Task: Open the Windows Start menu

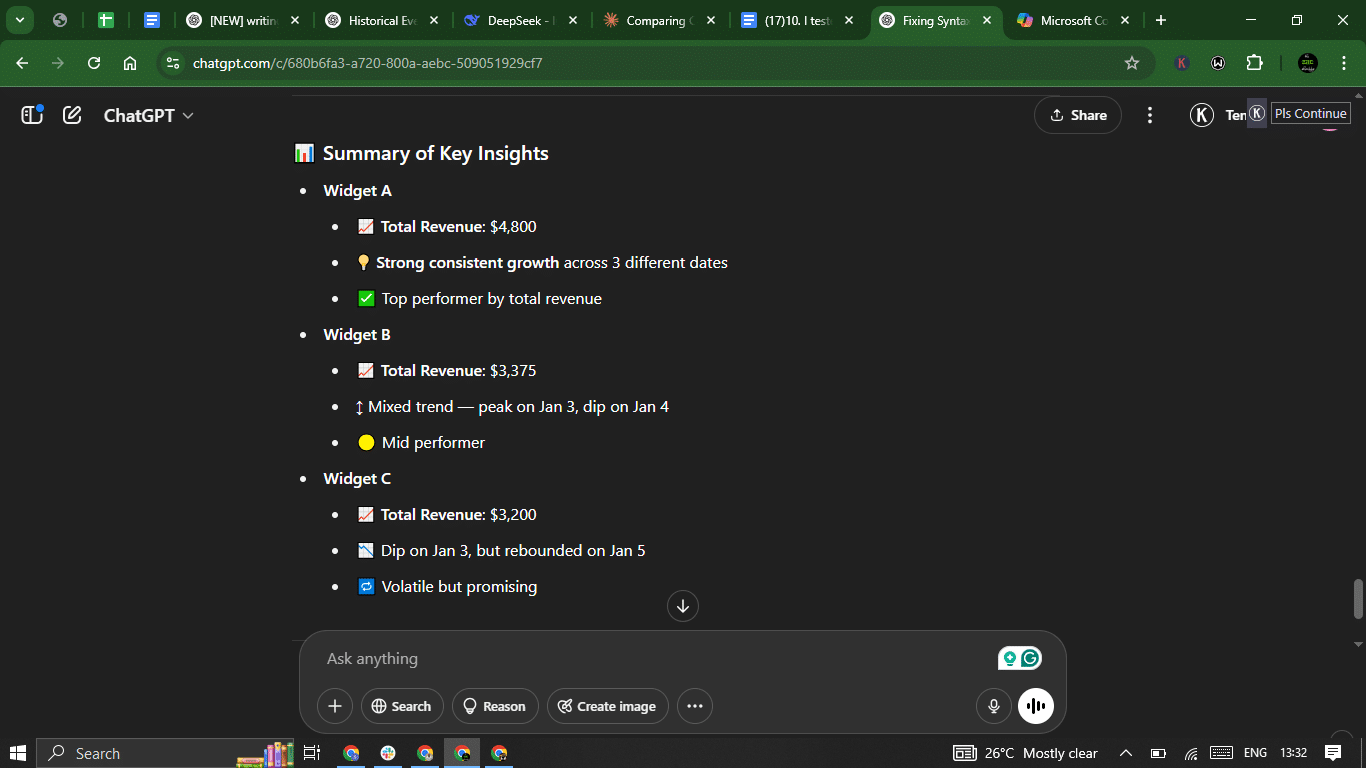Action: [18, 753]
